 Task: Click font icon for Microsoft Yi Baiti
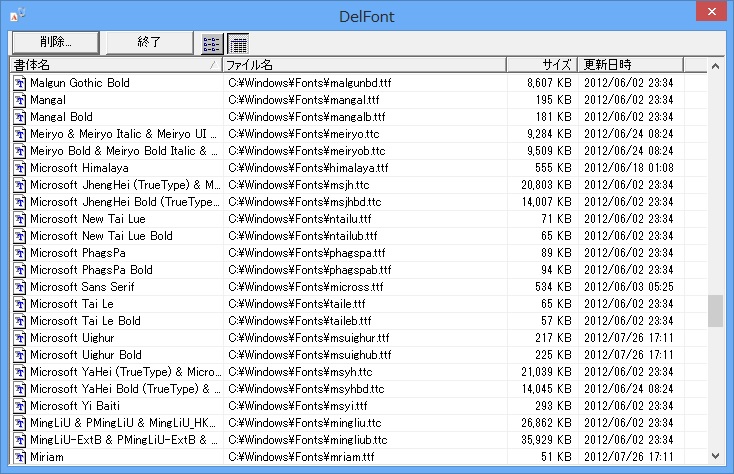[20, 406]
